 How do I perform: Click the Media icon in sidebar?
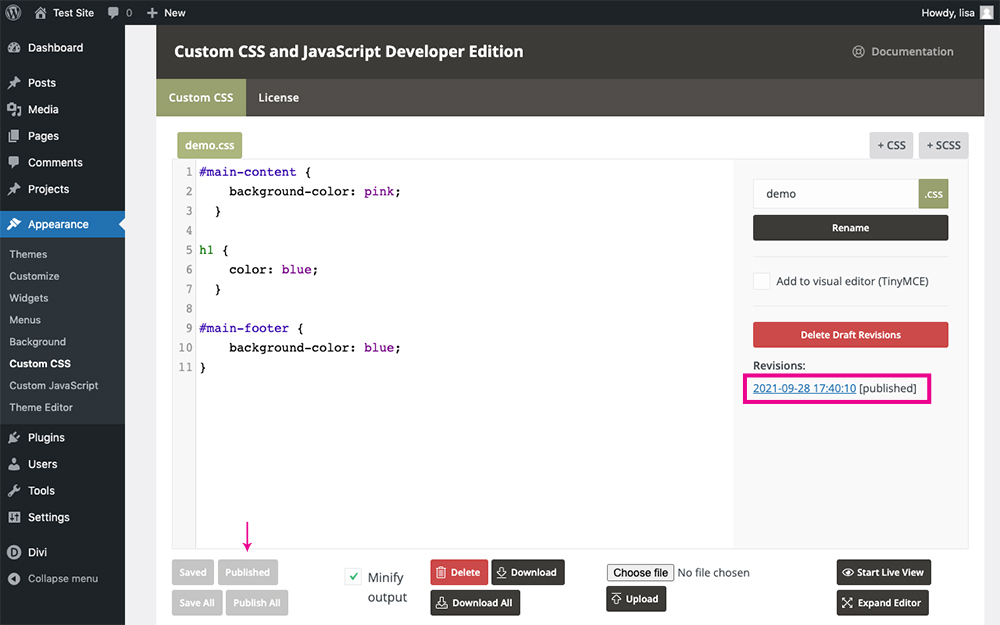14,110
